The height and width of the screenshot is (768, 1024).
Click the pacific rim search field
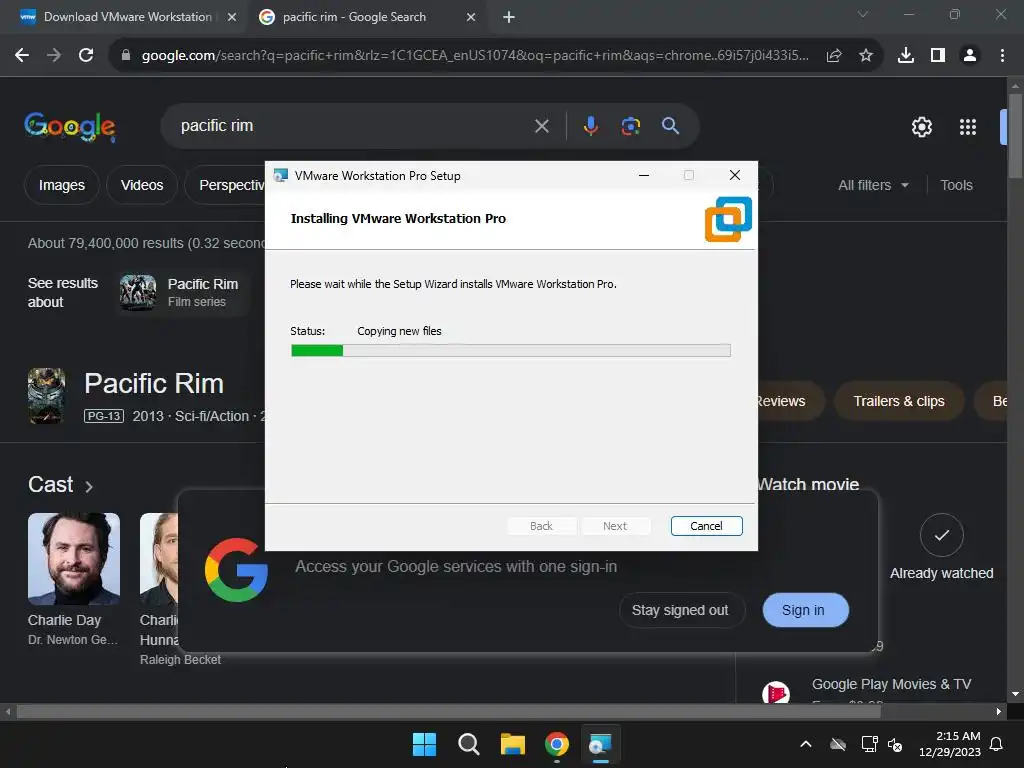[353, 126]
